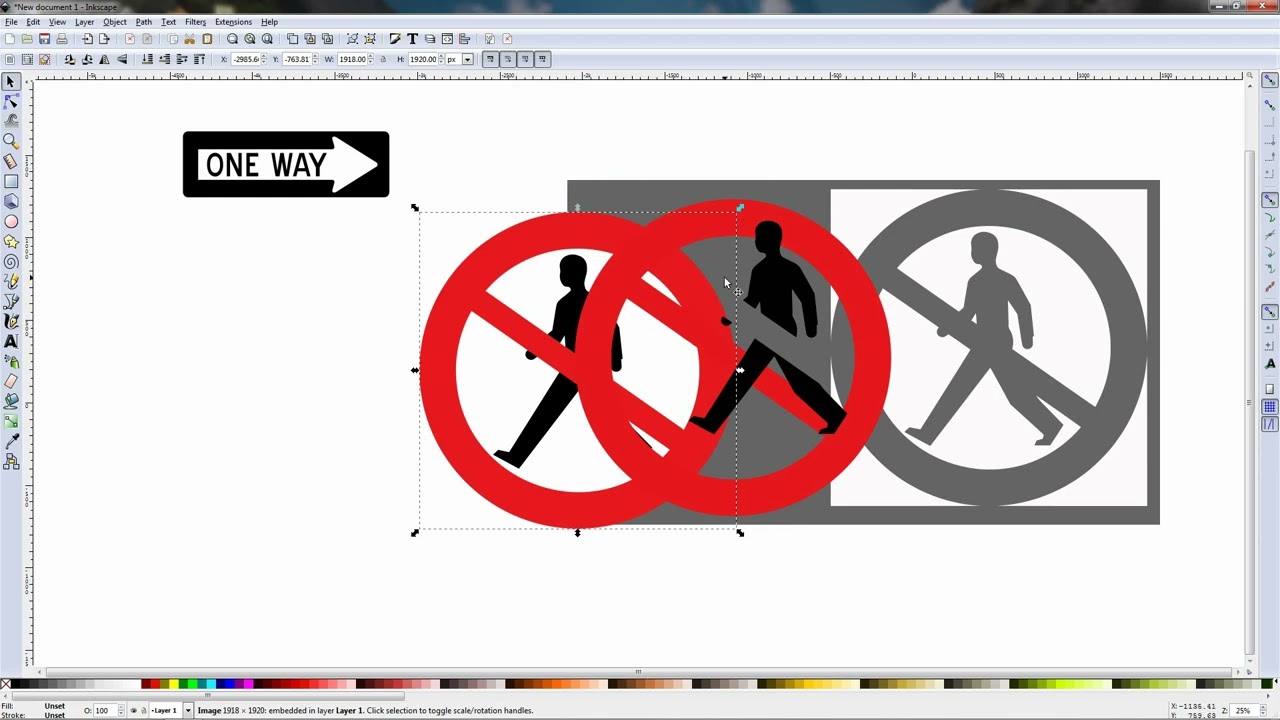Click the Import file icon
Screen dimensions: 1280x720
(87, 39)
